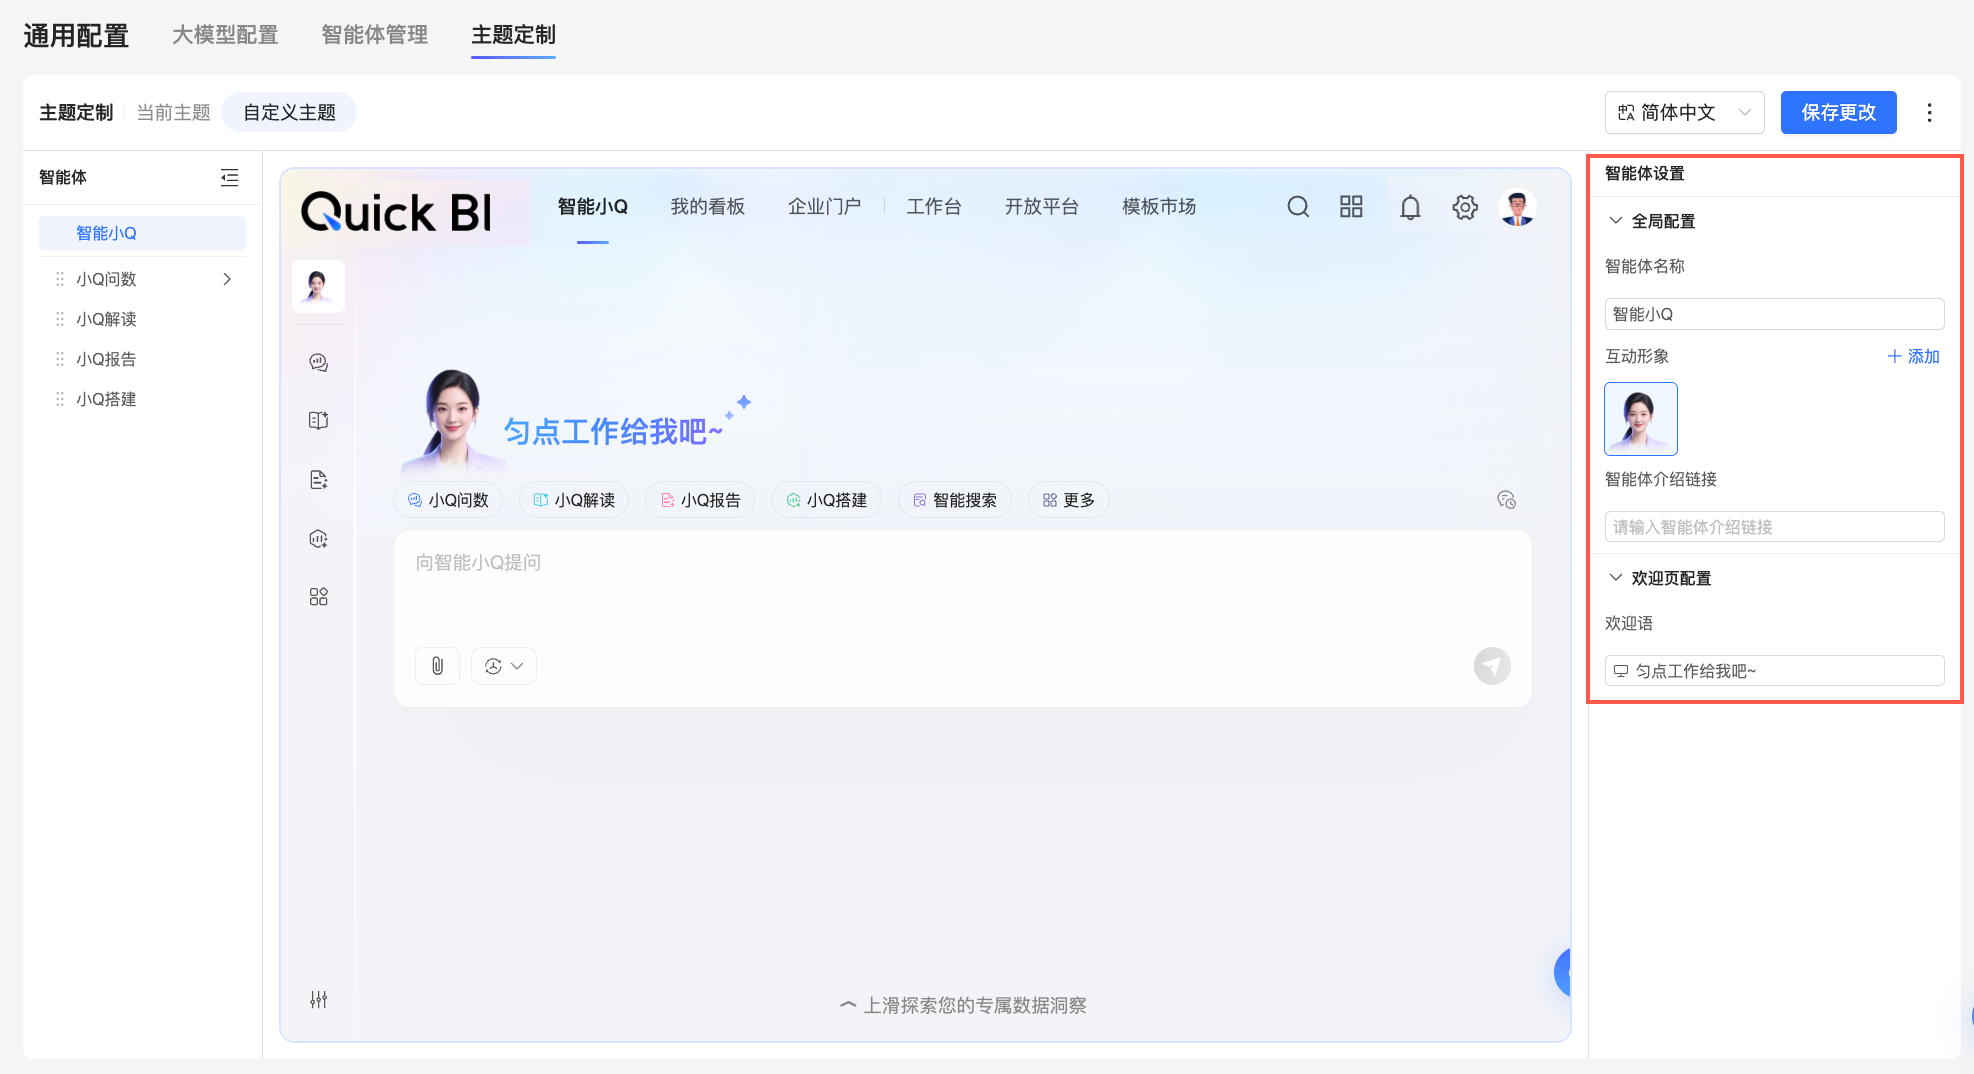Select 小Q解读 in the left agent list

(x=106, y=319)
